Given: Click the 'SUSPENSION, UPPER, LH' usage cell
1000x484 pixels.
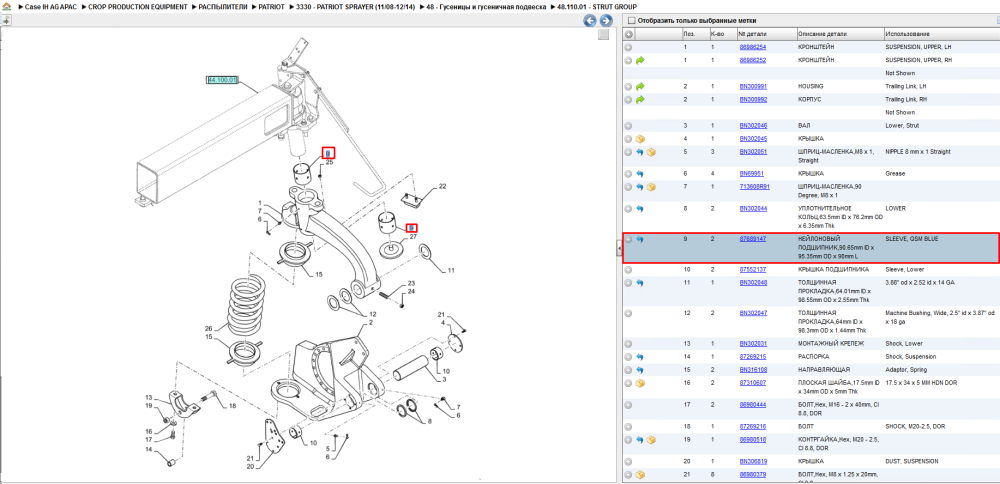Looking at the screenshot, I should 918,47.
